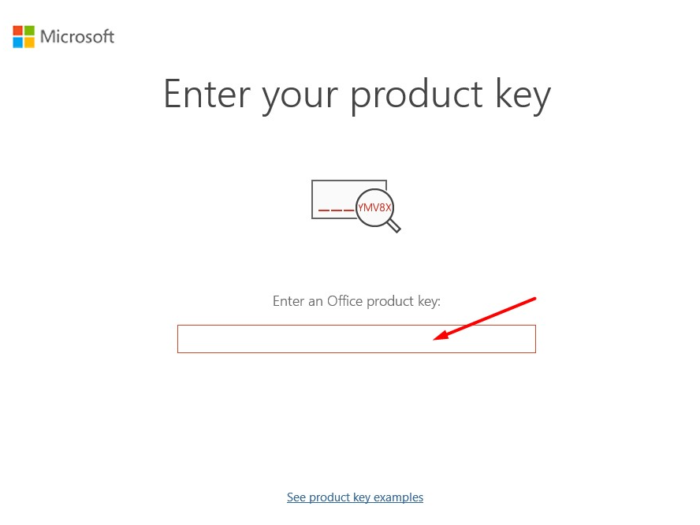The image size is (700, 525).
Task: Open the See product key examples link
Action: pyautogui.click(x=355, y=497)
